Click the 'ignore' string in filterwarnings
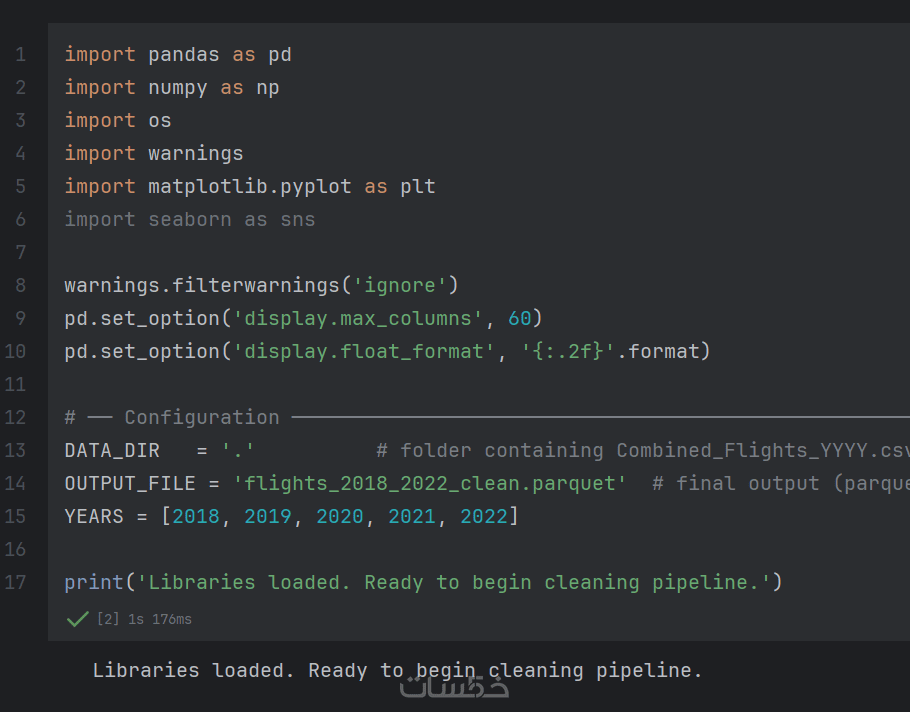The height and width of the screenshot is (712, 910). click(x=399, y=285)
